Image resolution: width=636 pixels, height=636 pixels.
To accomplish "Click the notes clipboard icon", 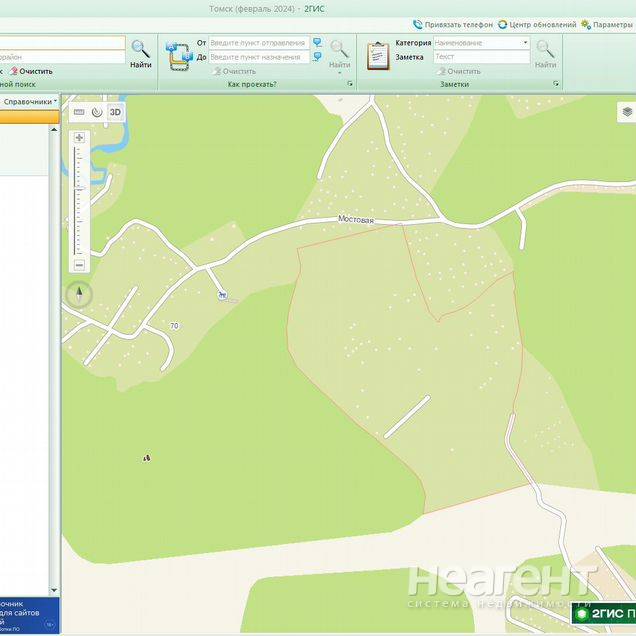I will point(378,55).
